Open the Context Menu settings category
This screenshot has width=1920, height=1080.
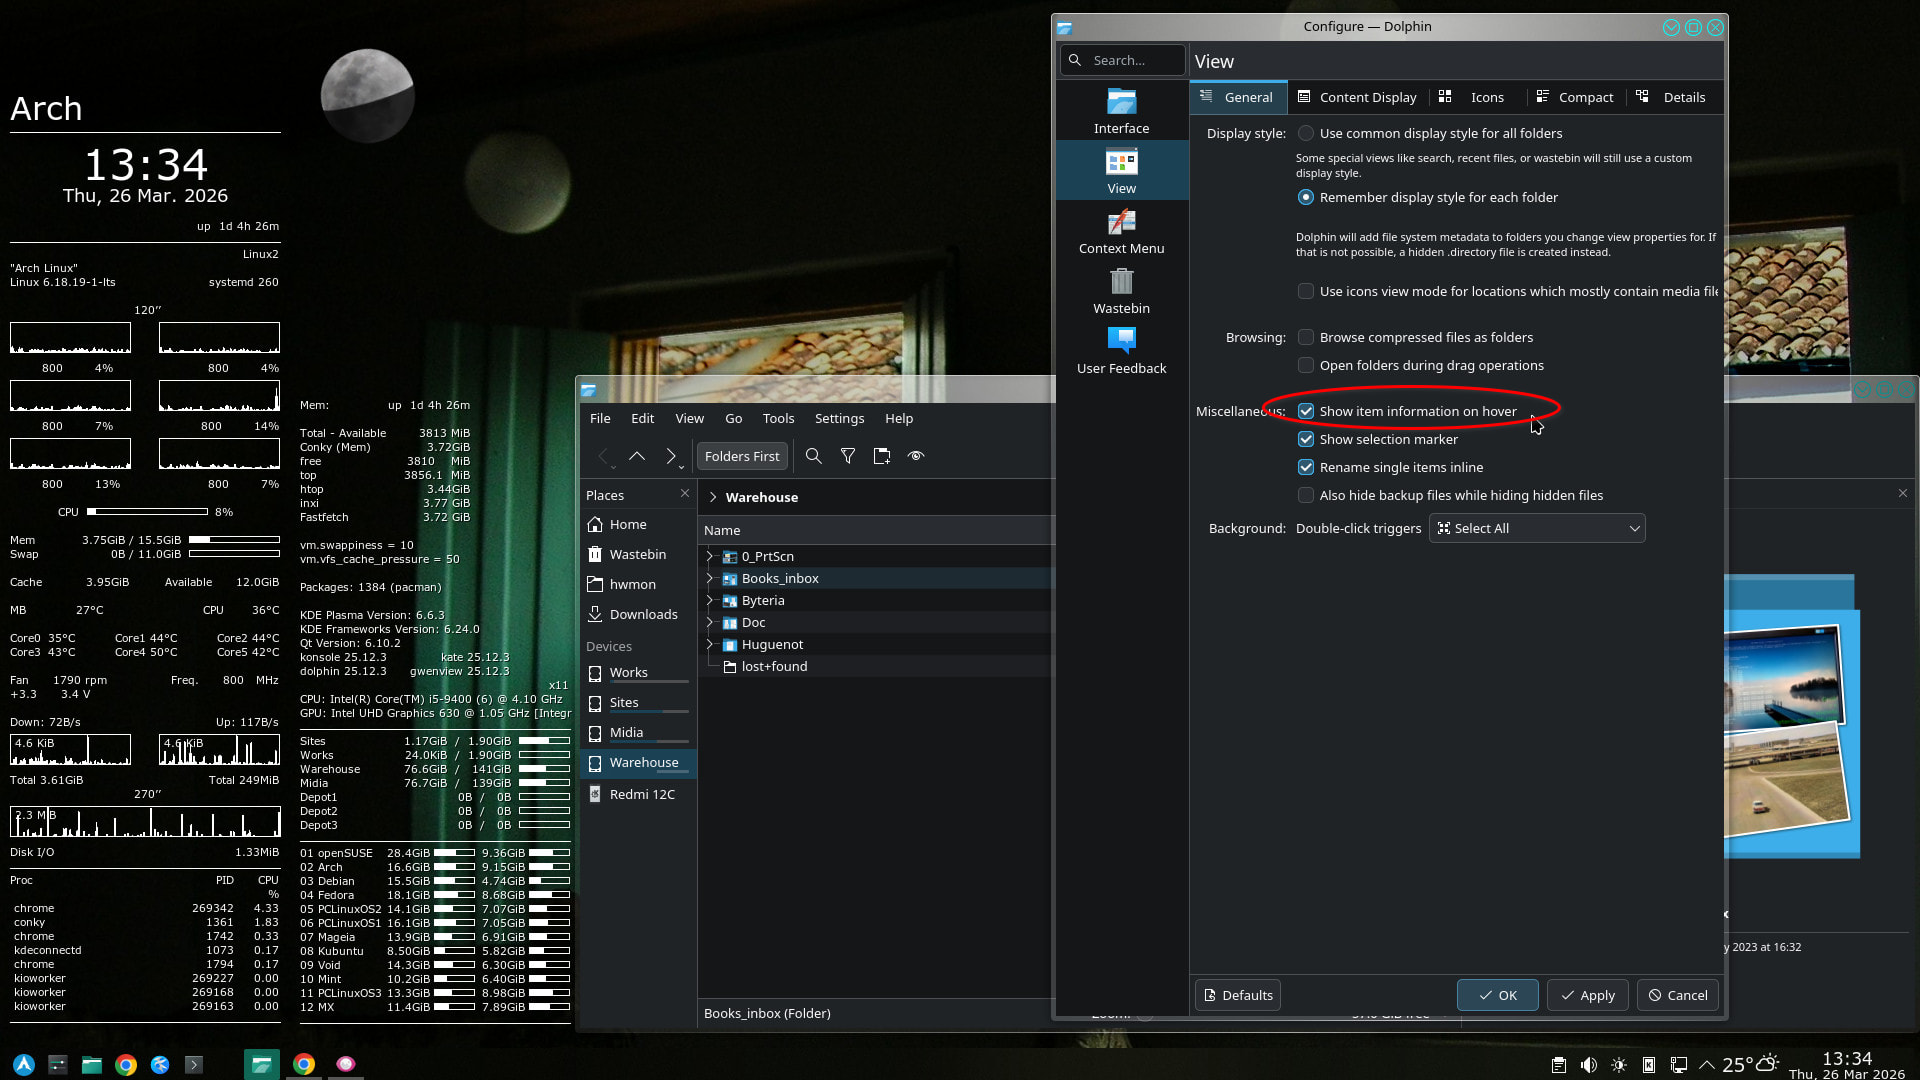coord(1121,231)
